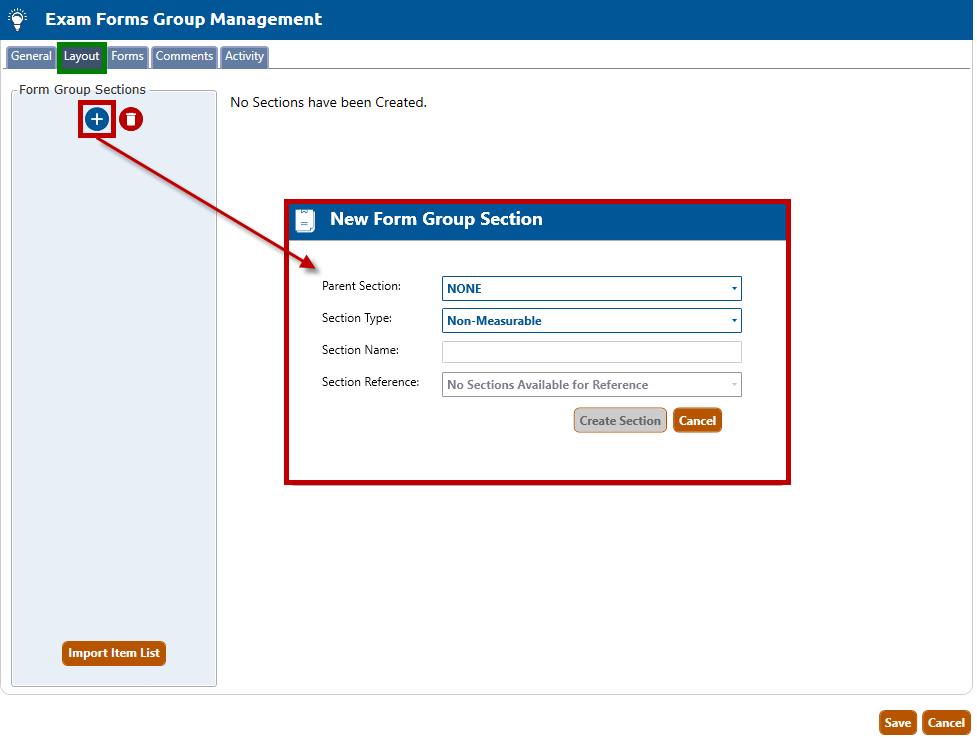Click the red trash delete section icon
Viewport: 977px width, 740px height.
131,120
